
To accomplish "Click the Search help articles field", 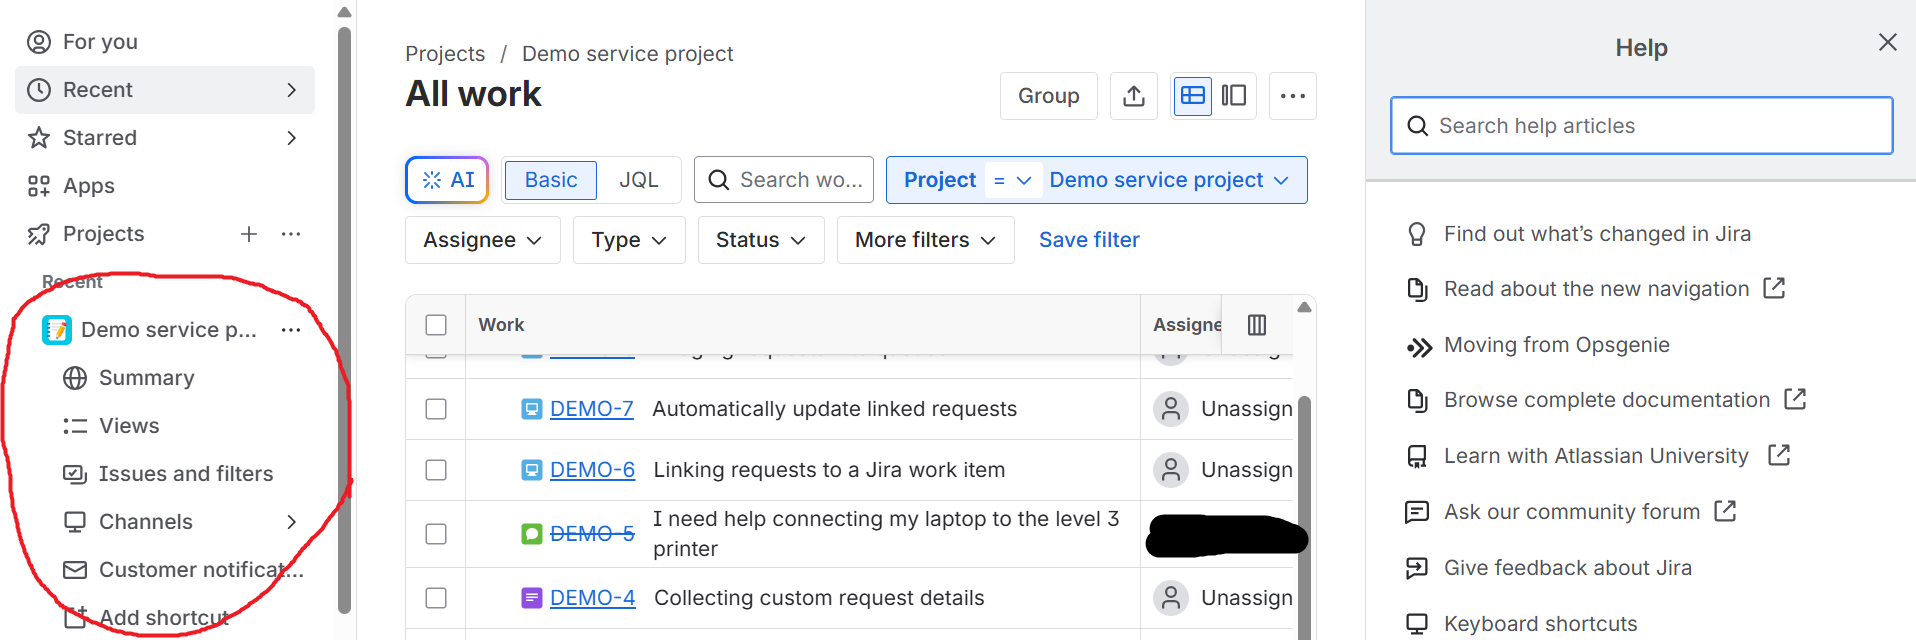I will click(x=1642, y=126).
